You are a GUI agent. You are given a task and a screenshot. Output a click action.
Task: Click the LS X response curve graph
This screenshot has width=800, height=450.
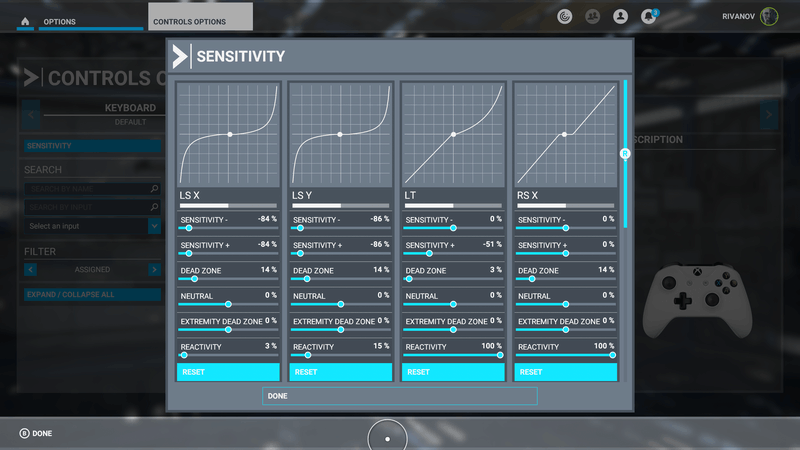(228, 134)
